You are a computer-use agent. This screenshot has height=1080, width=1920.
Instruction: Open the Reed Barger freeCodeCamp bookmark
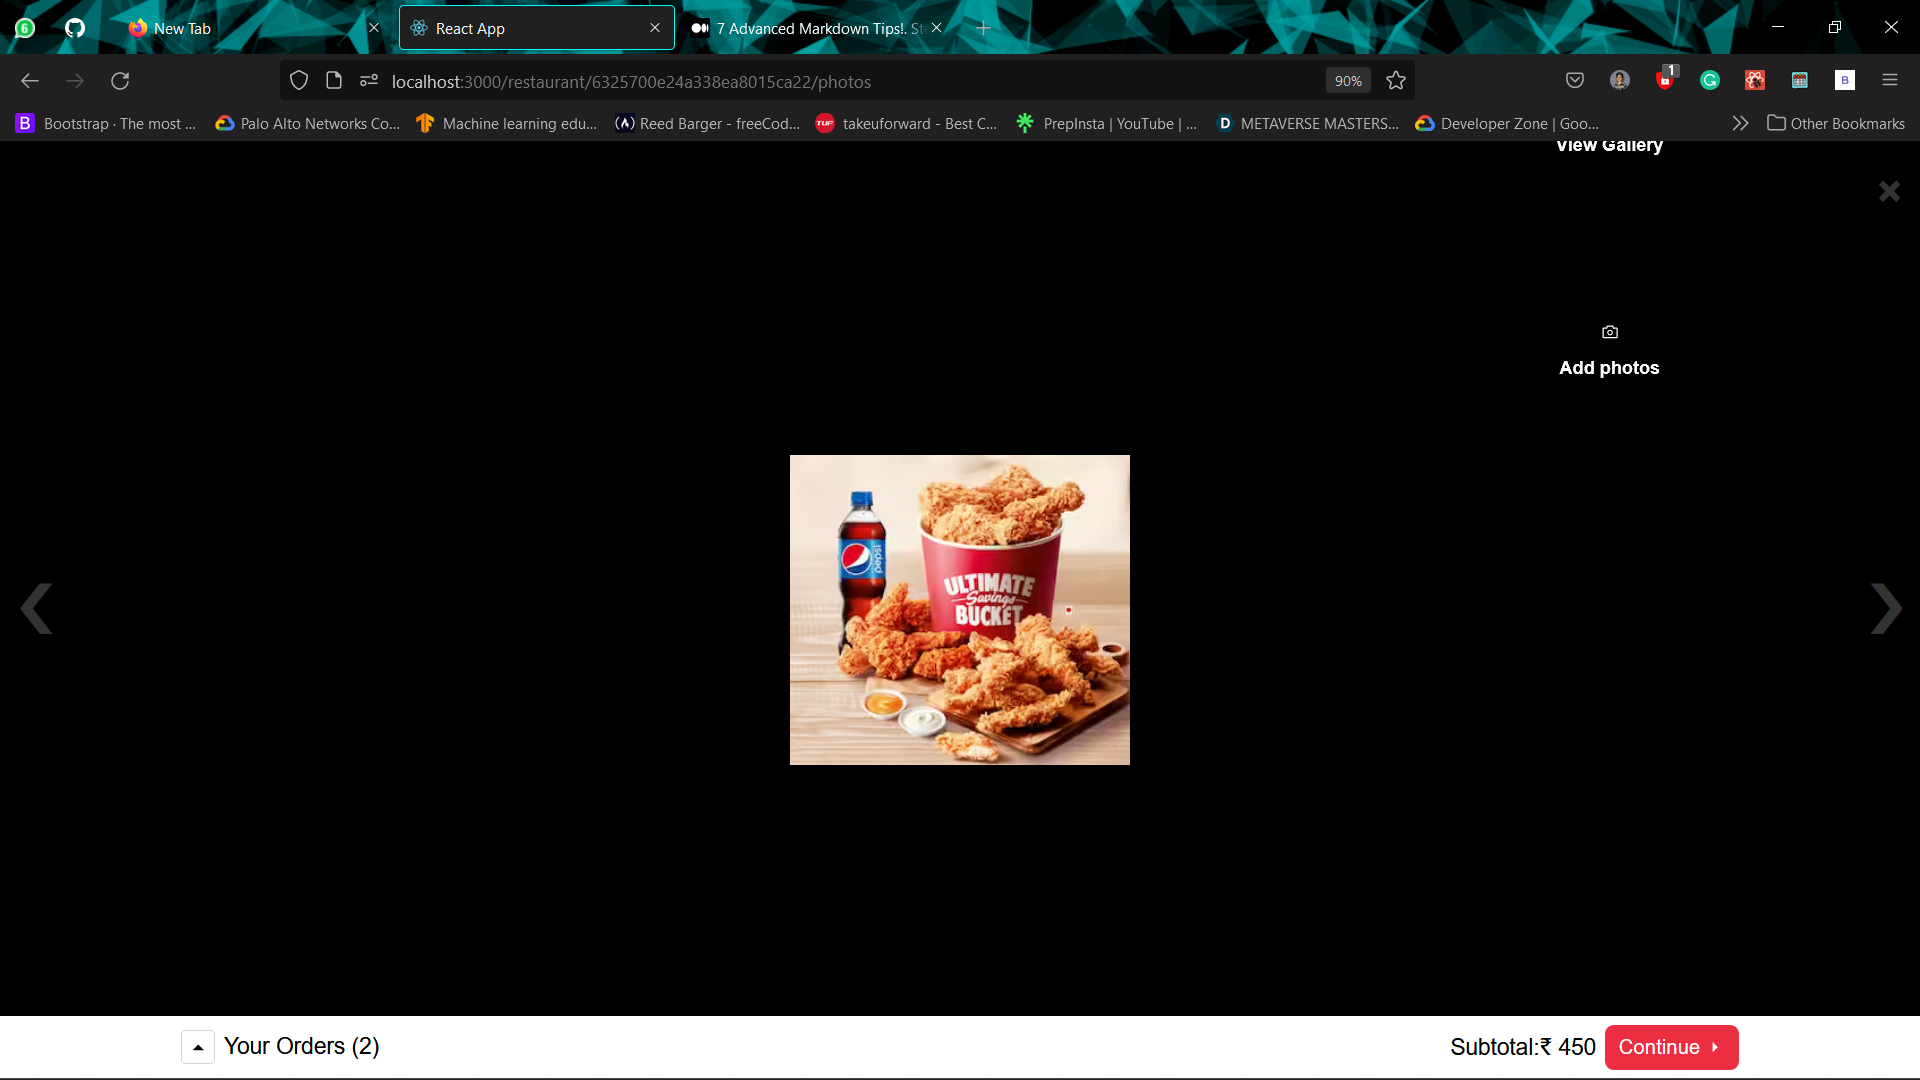click(x=708, y=123)
